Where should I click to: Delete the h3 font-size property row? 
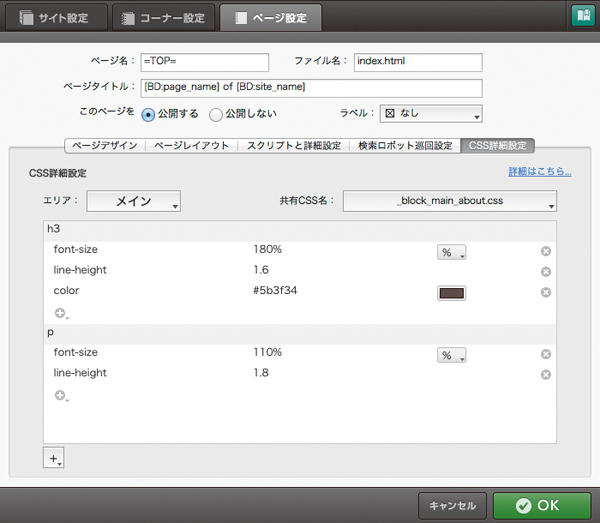(546, 251)
